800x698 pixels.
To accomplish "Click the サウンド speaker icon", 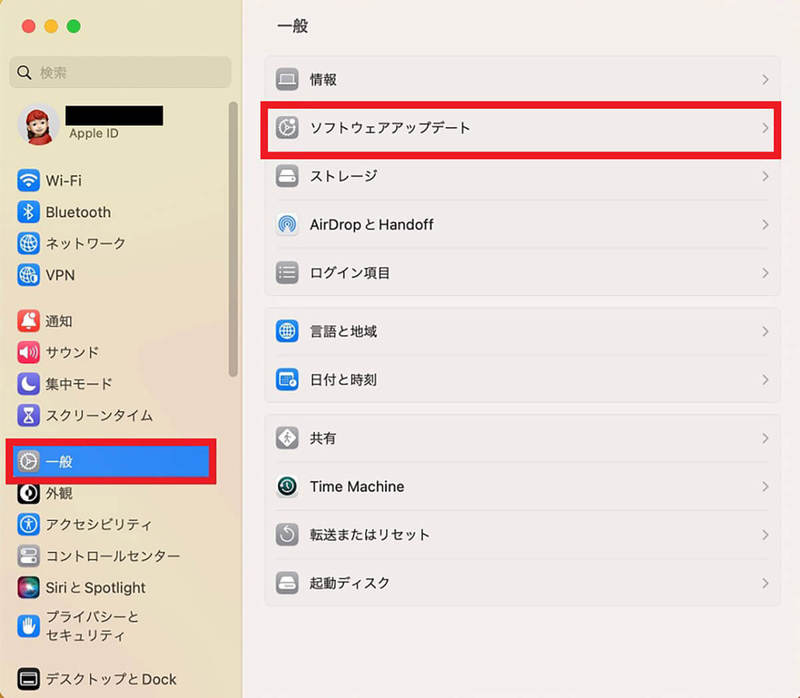I will pyautogui.click(x=29, y=353).
